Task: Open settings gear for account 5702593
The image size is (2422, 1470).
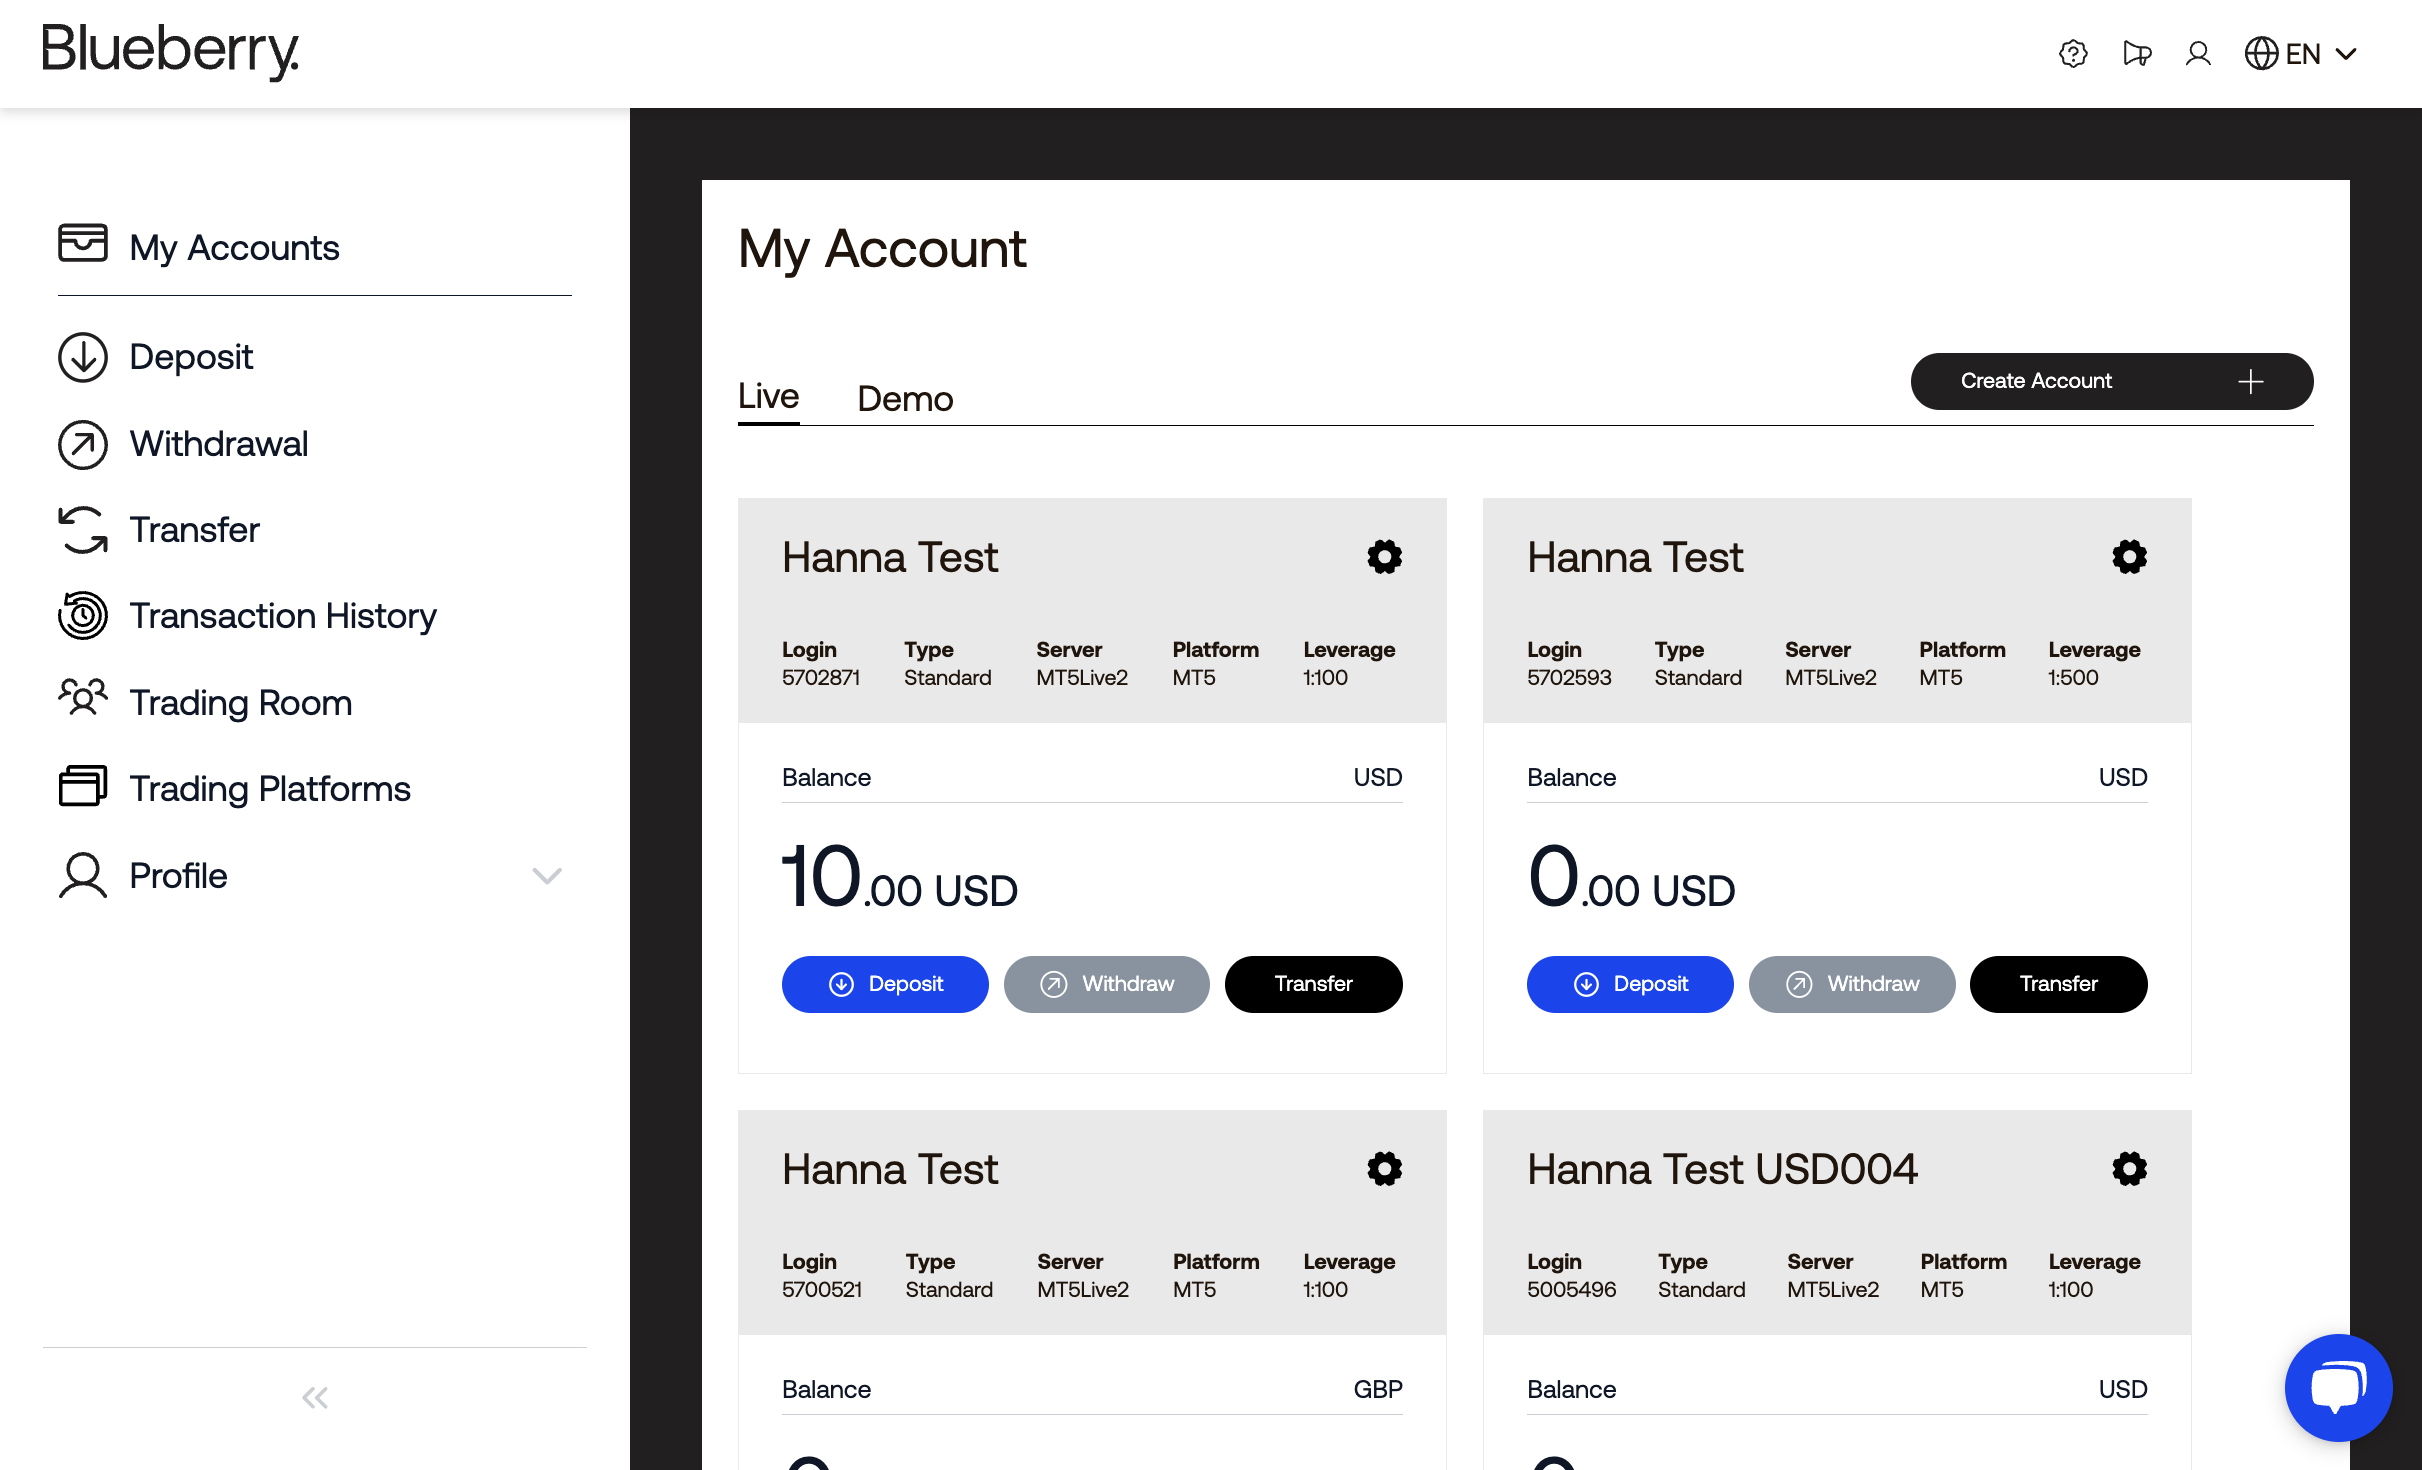Action: pos(2129,557)
